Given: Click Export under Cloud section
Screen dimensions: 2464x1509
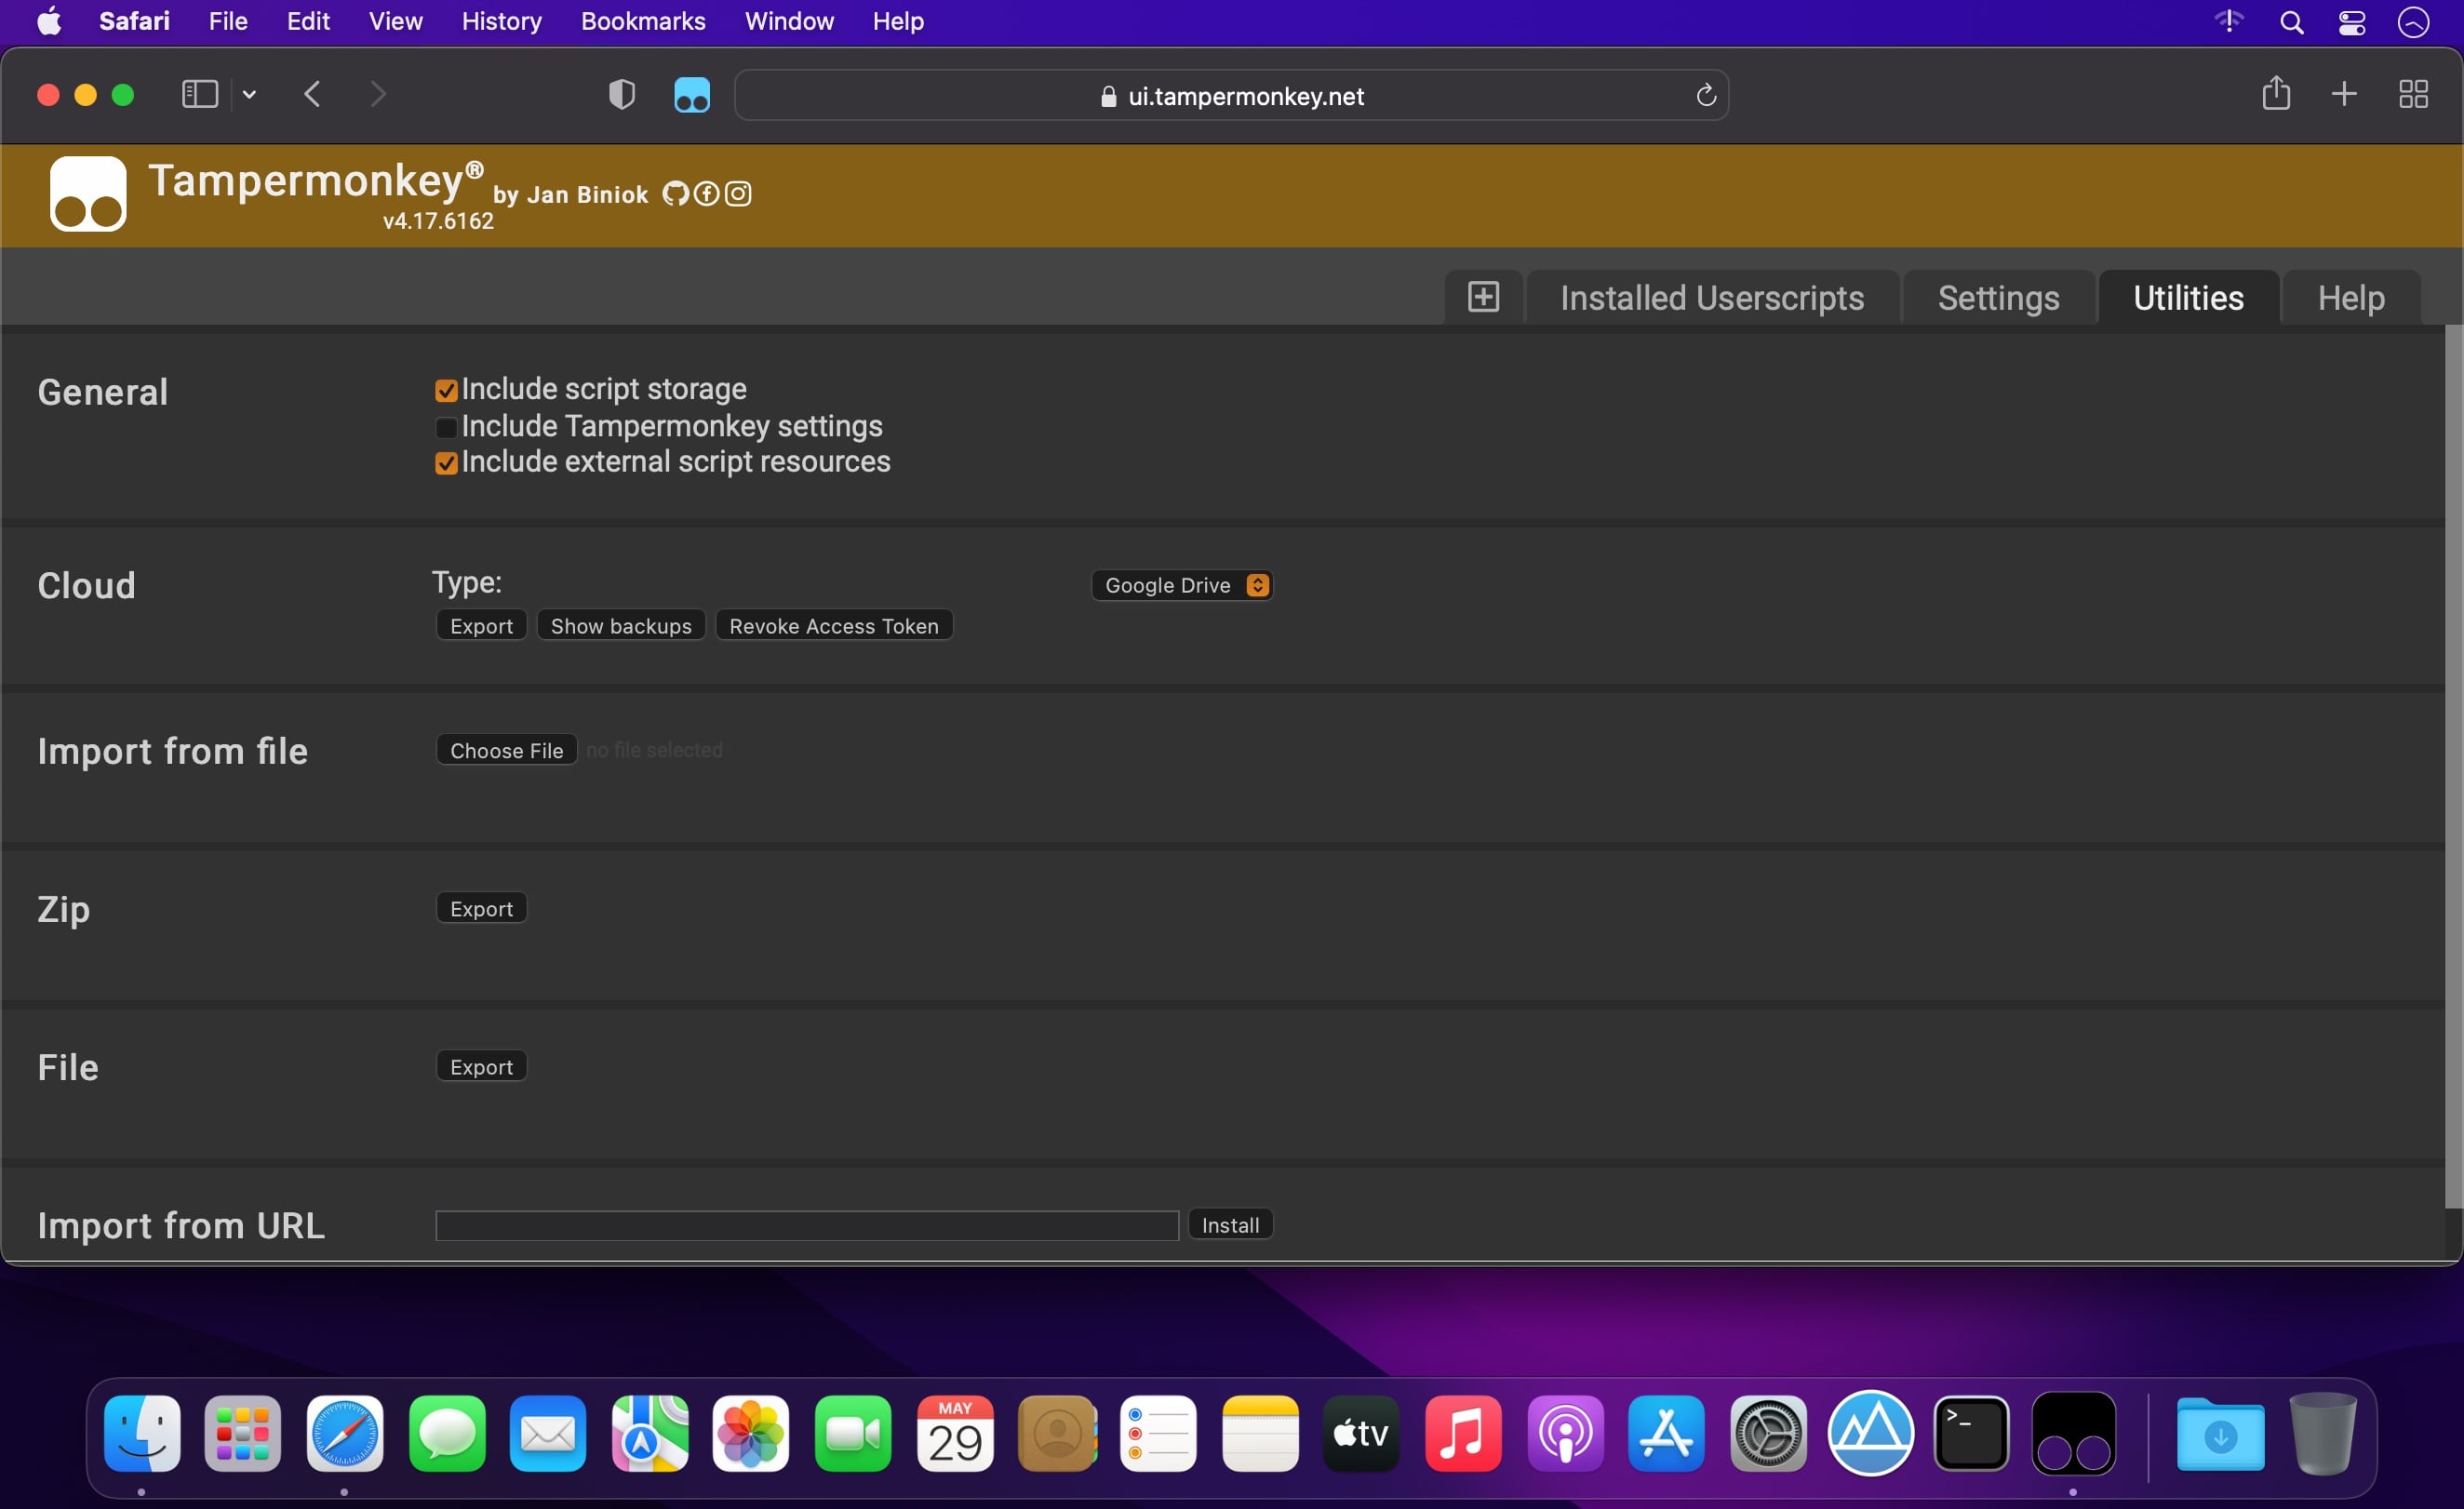Looking at the screenshot, I should [x=481, y=626].
